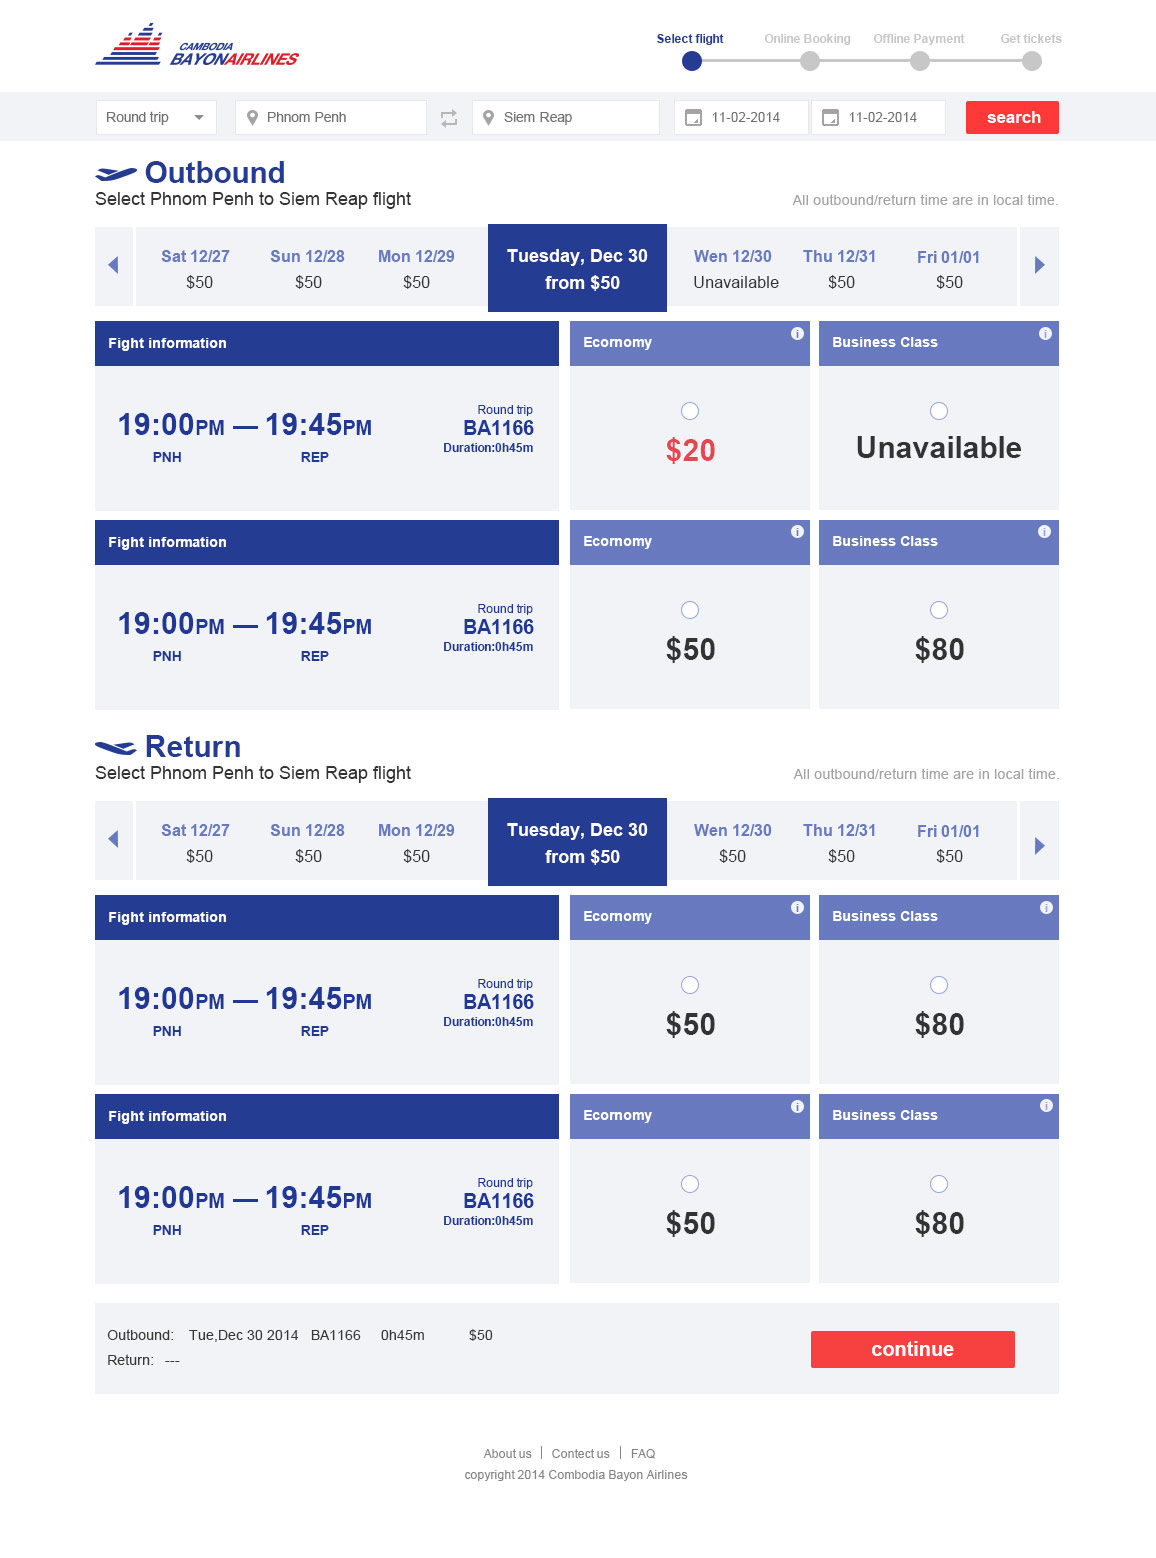Click the Siem Reap destination field
Viewport: 1156px width, 1558px height.
click(x=566, y=117)
